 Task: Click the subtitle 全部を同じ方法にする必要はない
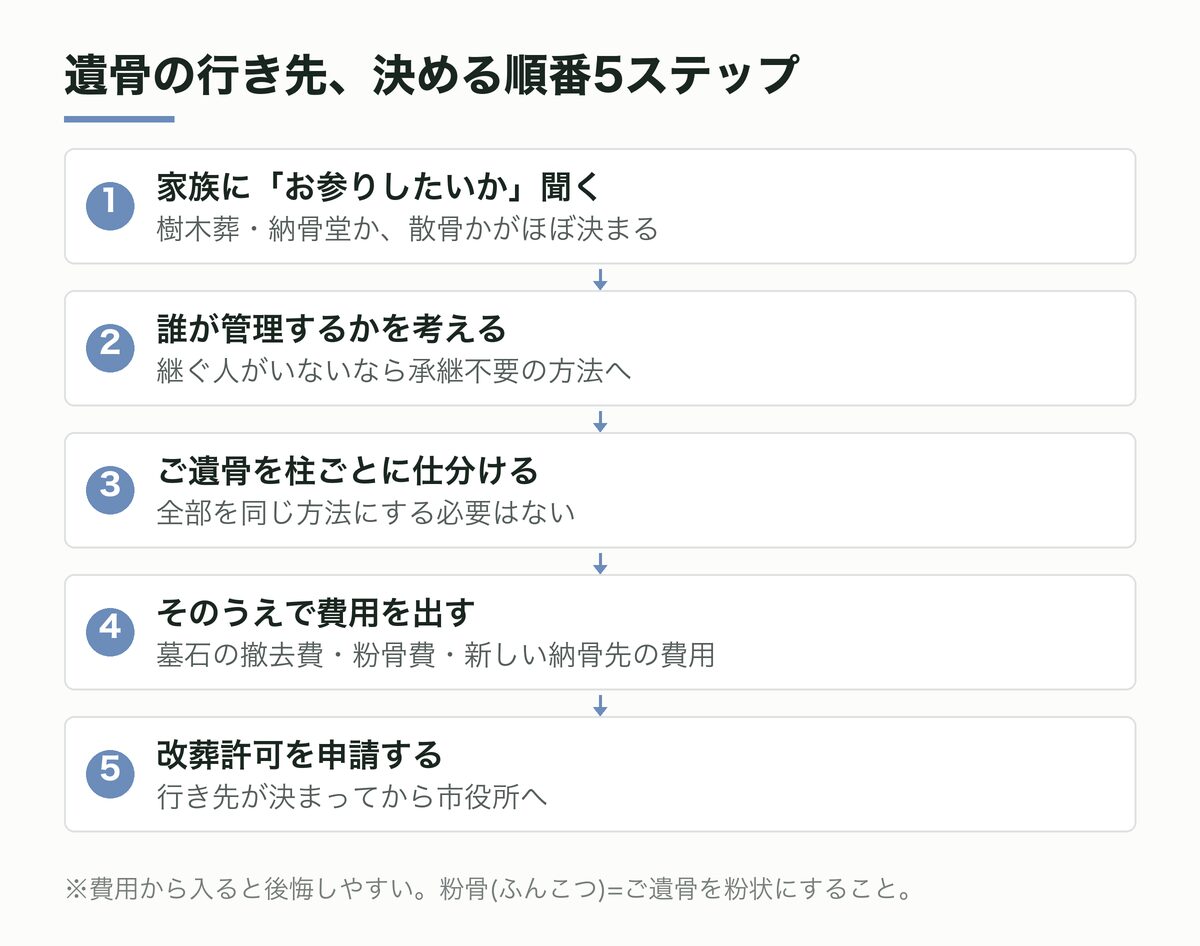366,514
